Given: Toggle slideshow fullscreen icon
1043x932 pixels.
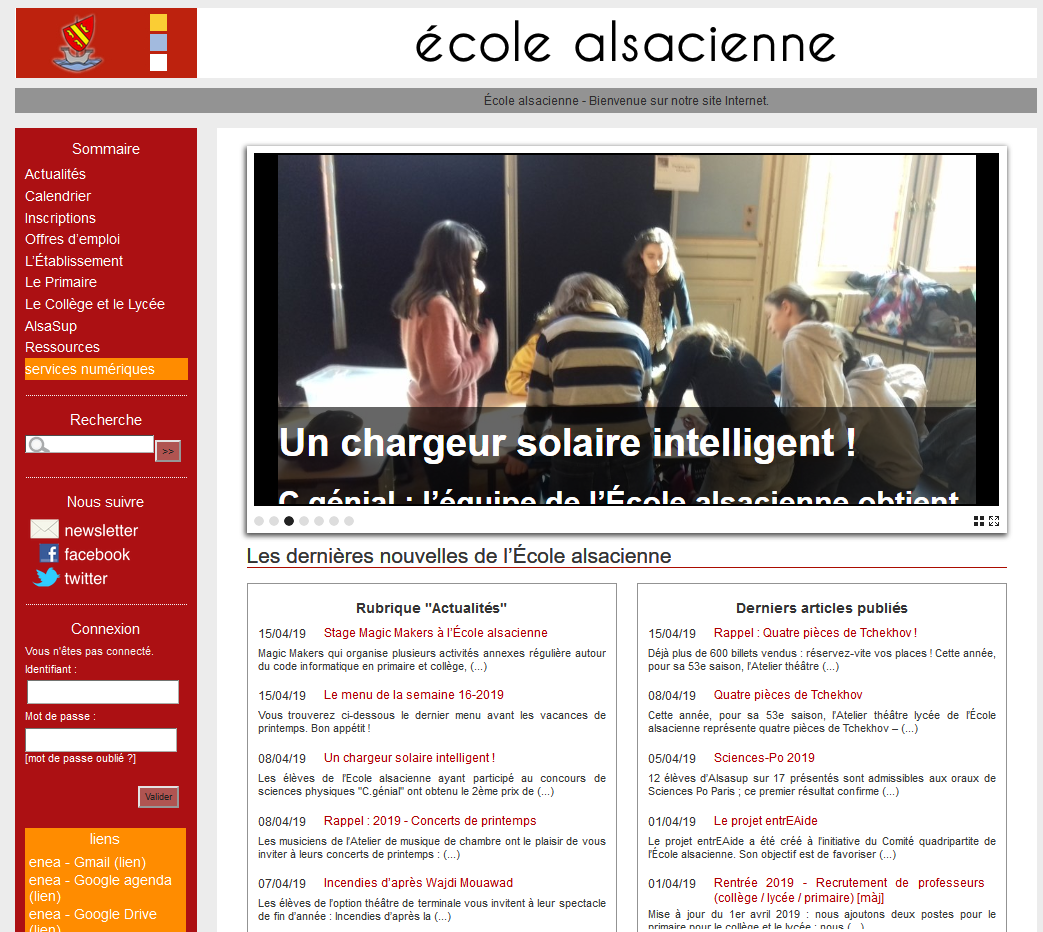Looking at the screenshot, I should tap(994, 521).
